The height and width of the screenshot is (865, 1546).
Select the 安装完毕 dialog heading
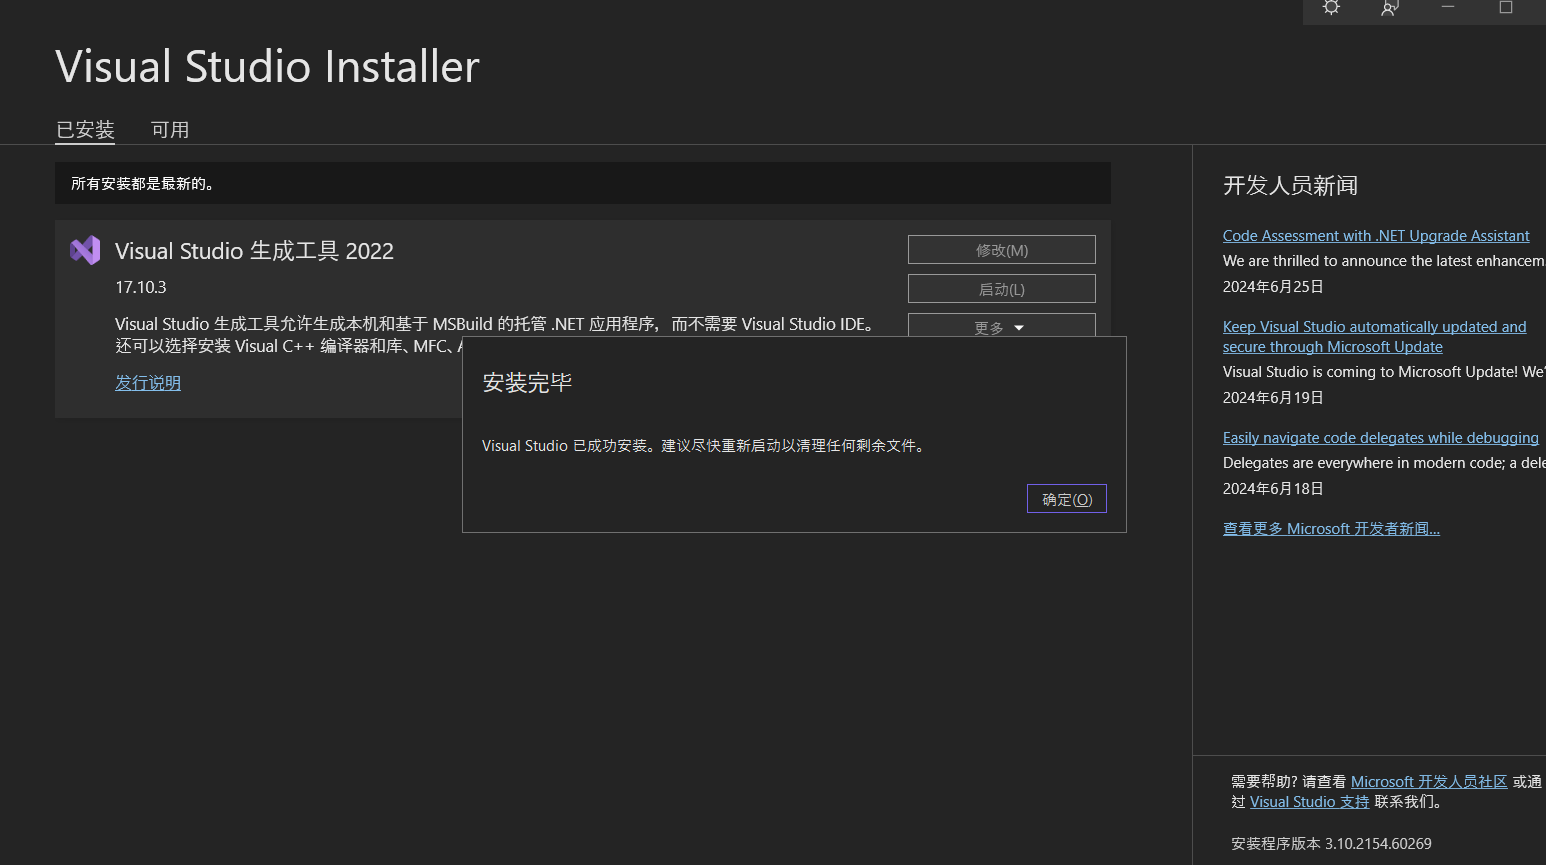click(527, 383)
